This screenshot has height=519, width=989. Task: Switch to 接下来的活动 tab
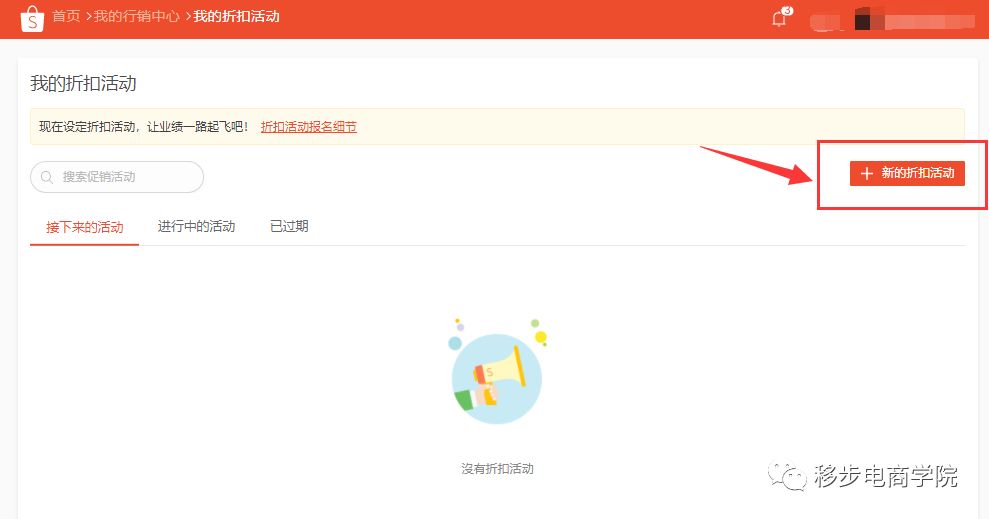85,227
